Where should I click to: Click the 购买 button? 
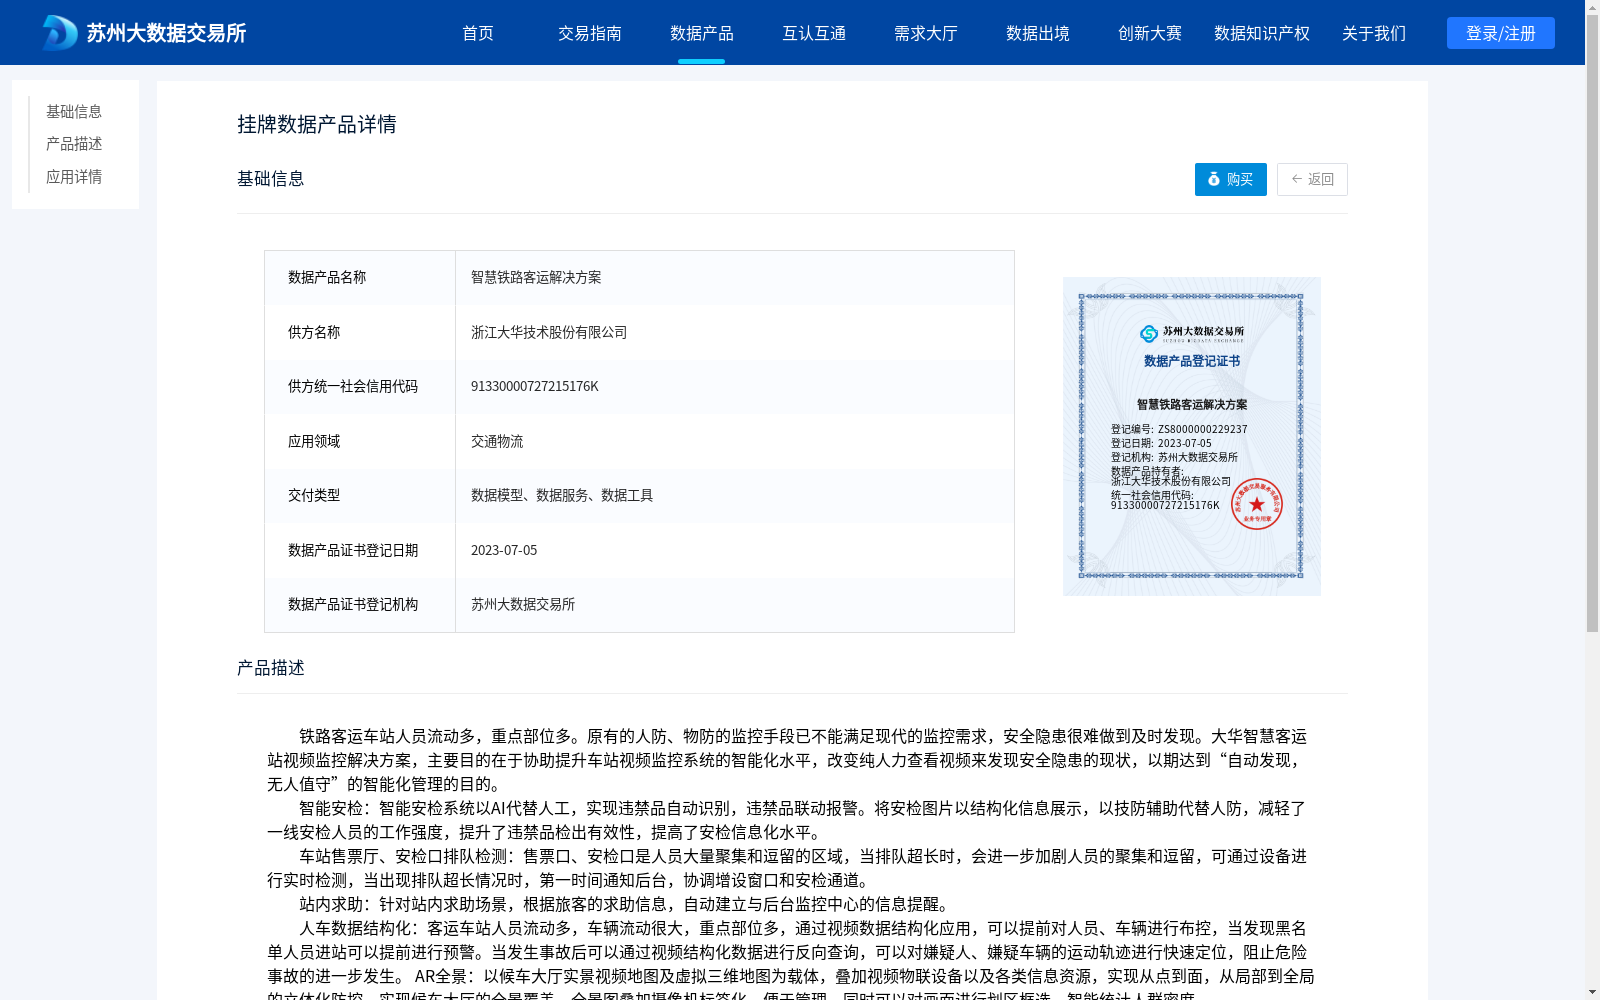(1231, 179)
